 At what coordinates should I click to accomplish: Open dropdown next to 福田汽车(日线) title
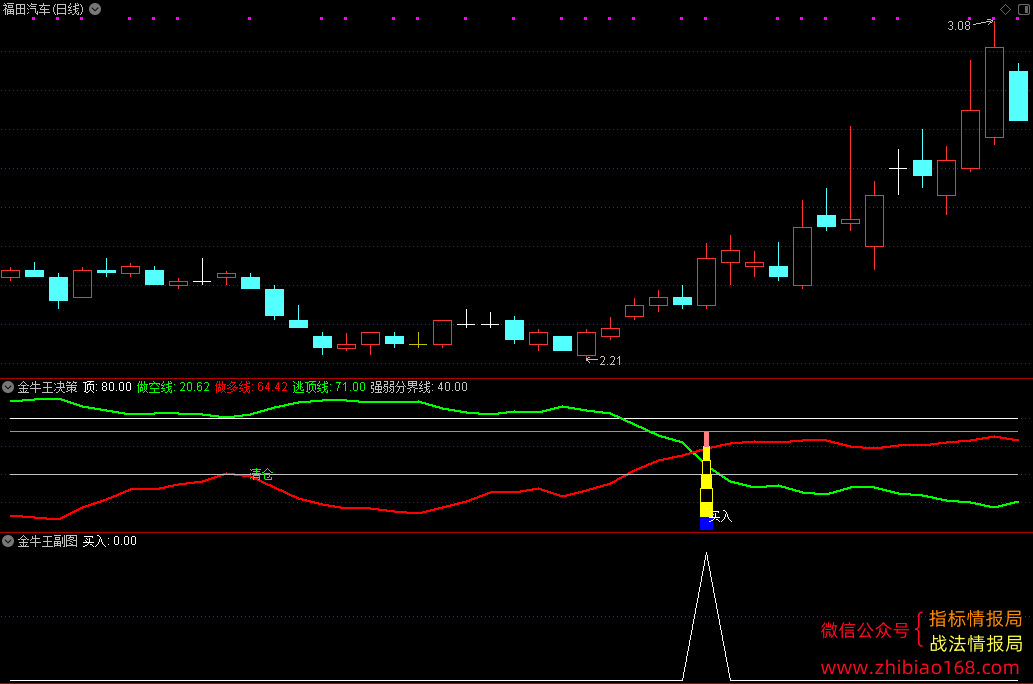[x=96, y=9]
